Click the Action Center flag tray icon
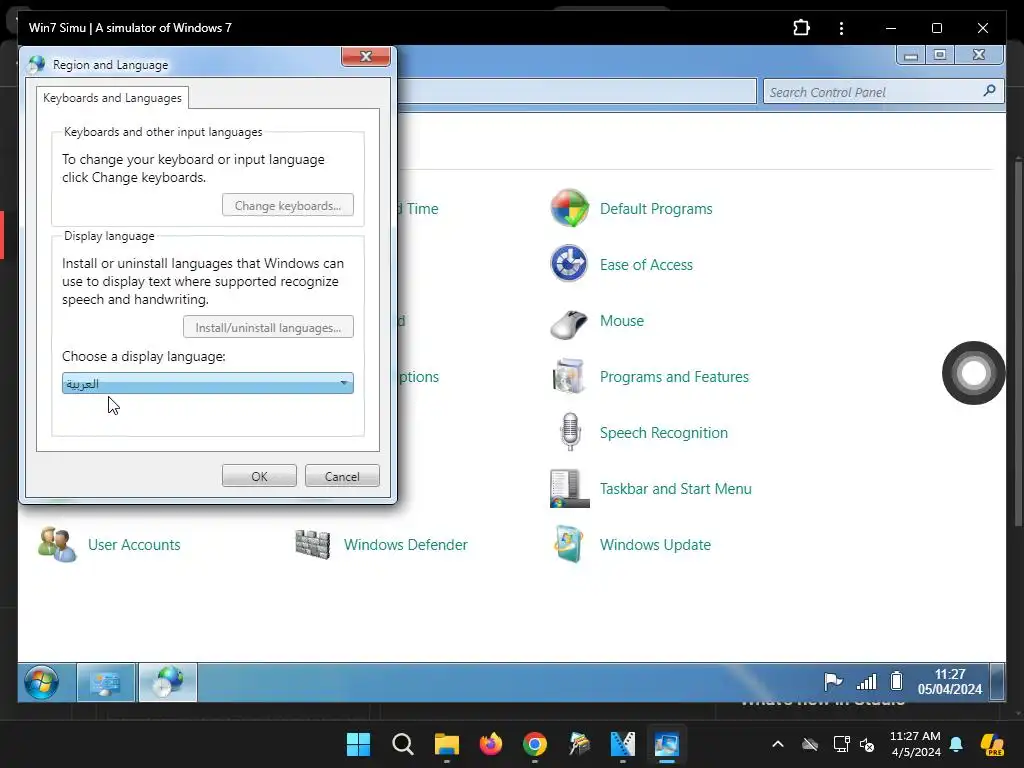Screen dimensions: 1024x768 pos(833,682)
